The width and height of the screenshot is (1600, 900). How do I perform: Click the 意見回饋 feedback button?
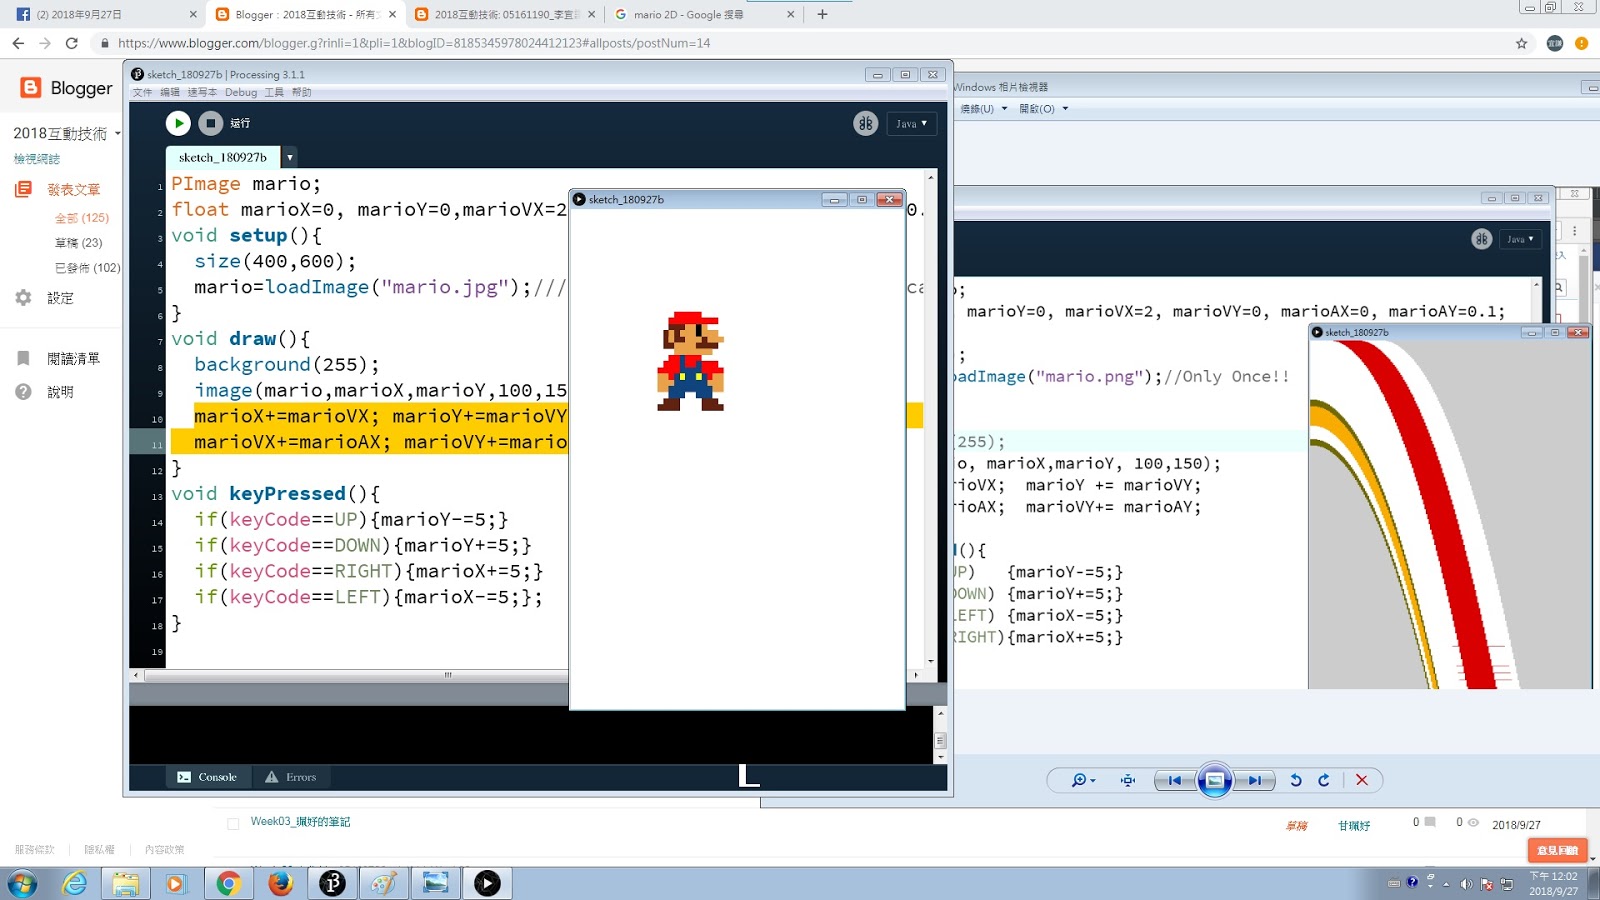(x=1557, y=850)
